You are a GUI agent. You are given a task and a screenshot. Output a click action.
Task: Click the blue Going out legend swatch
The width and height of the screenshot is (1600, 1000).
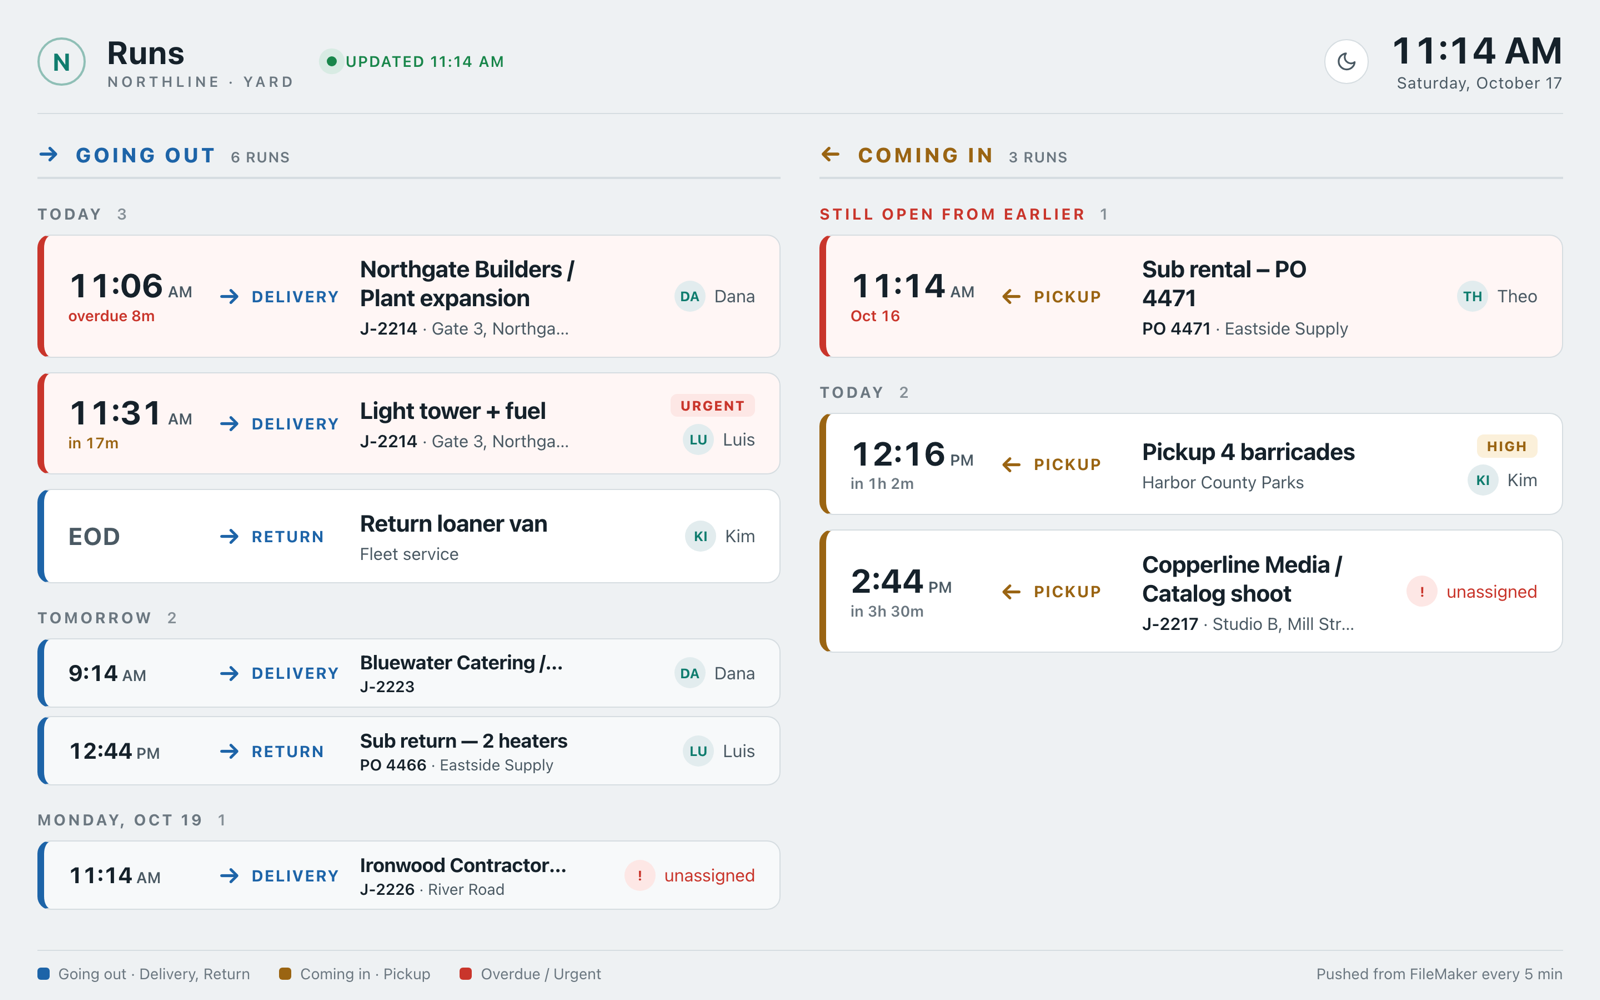click(44, 974)
